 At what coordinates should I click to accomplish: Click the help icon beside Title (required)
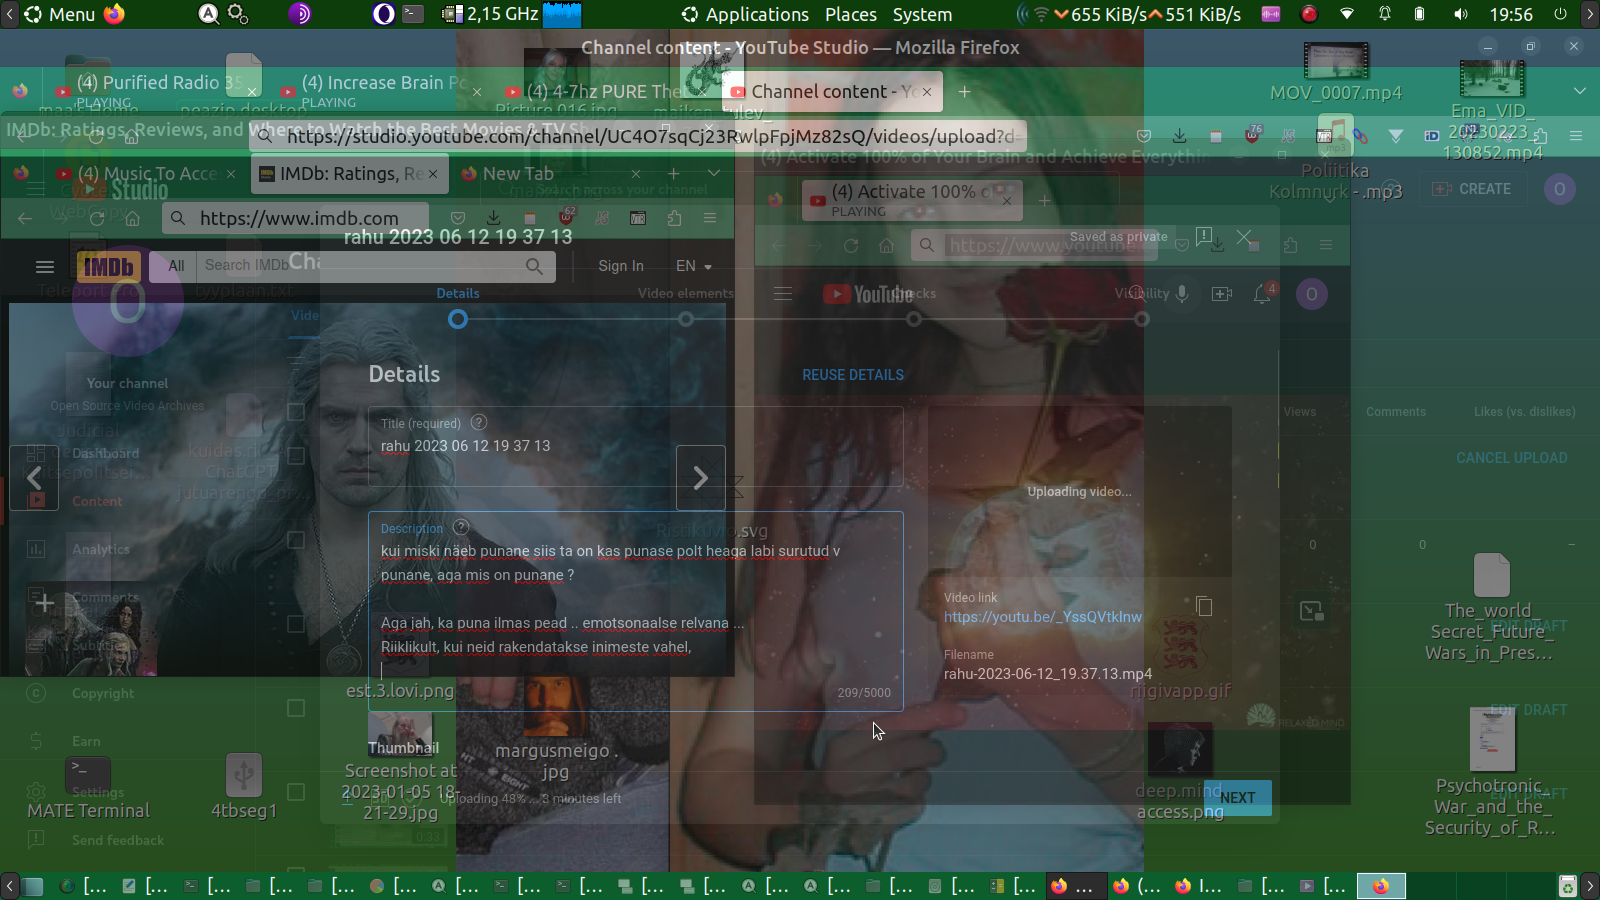coord(479,422)
